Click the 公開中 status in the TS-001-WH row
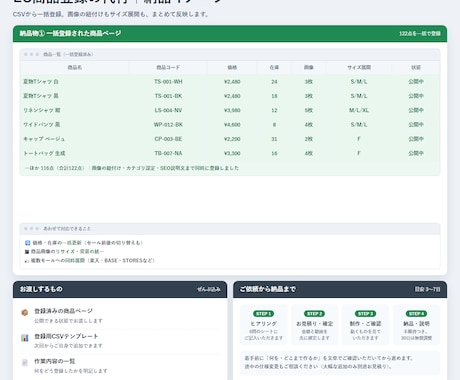The image size is (460, 380). [416, 82]
